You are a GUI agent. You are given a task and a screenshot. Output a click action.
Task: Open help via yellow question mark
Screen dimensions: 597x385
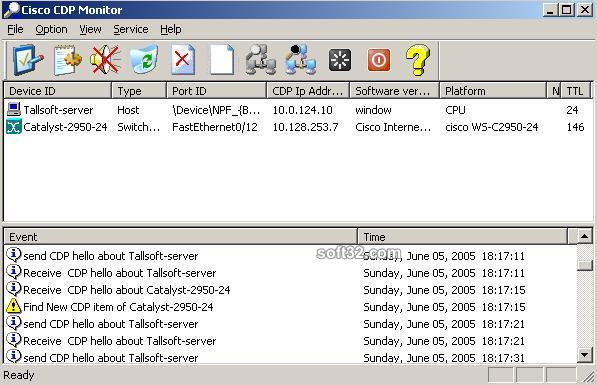tap(418, 60)
